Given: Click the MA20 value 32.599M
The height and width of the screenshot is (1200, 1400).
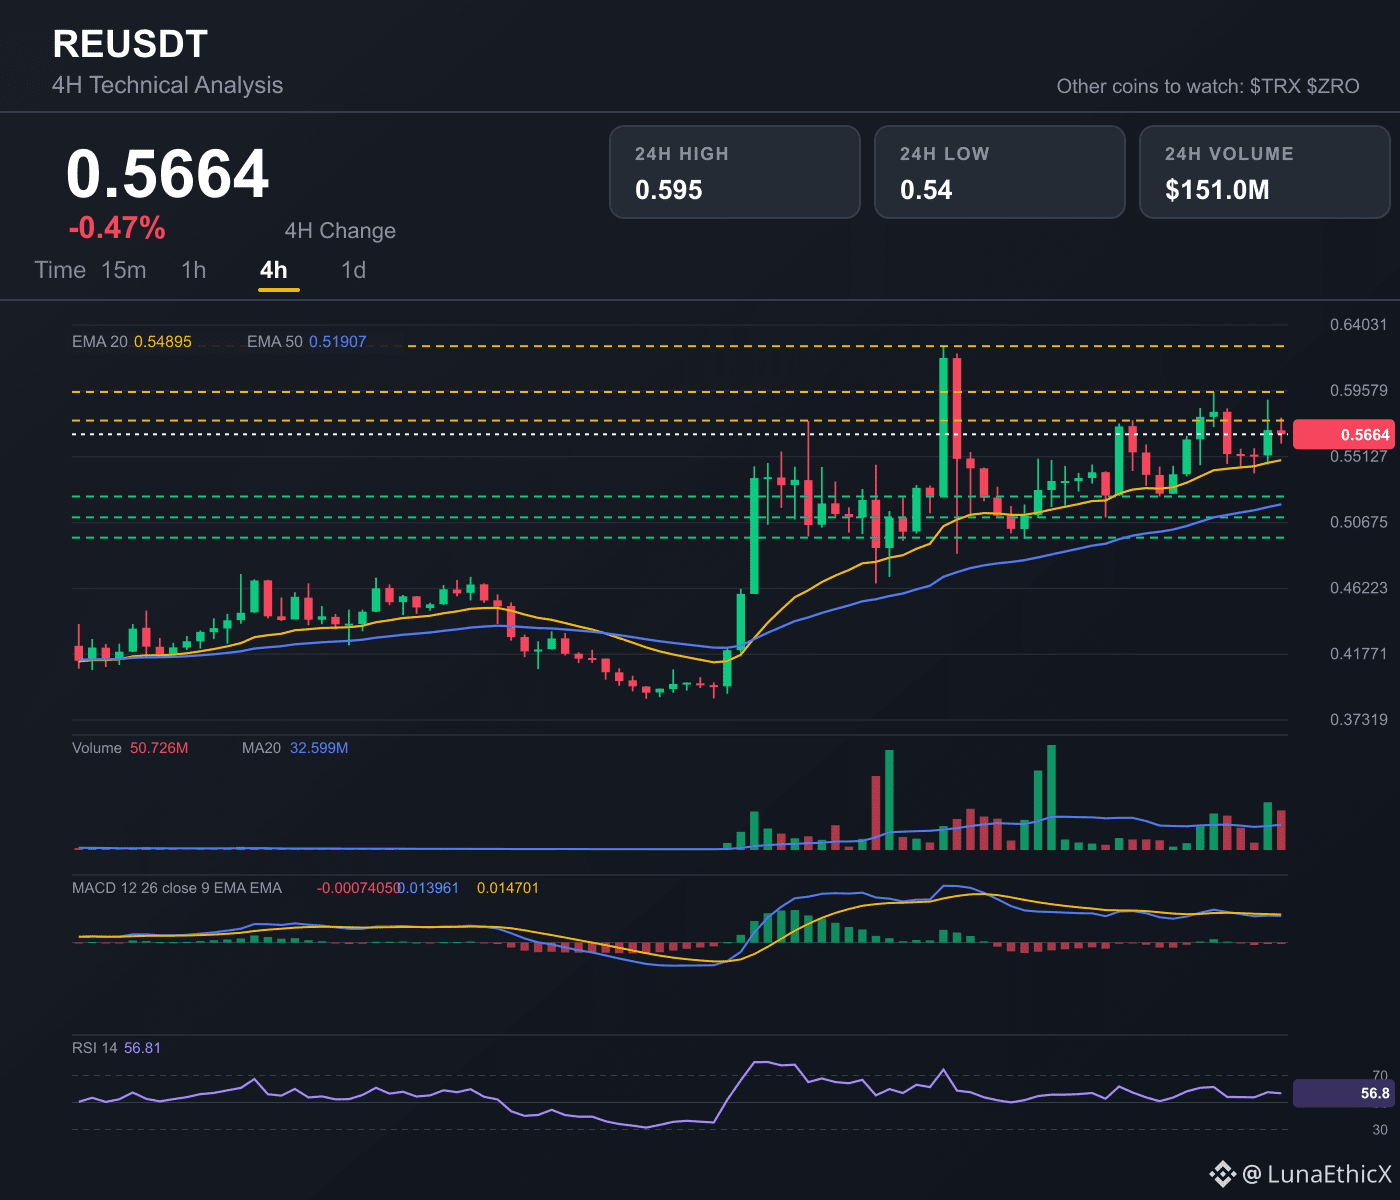Looking at the screenshot, I should pos(319,748).
